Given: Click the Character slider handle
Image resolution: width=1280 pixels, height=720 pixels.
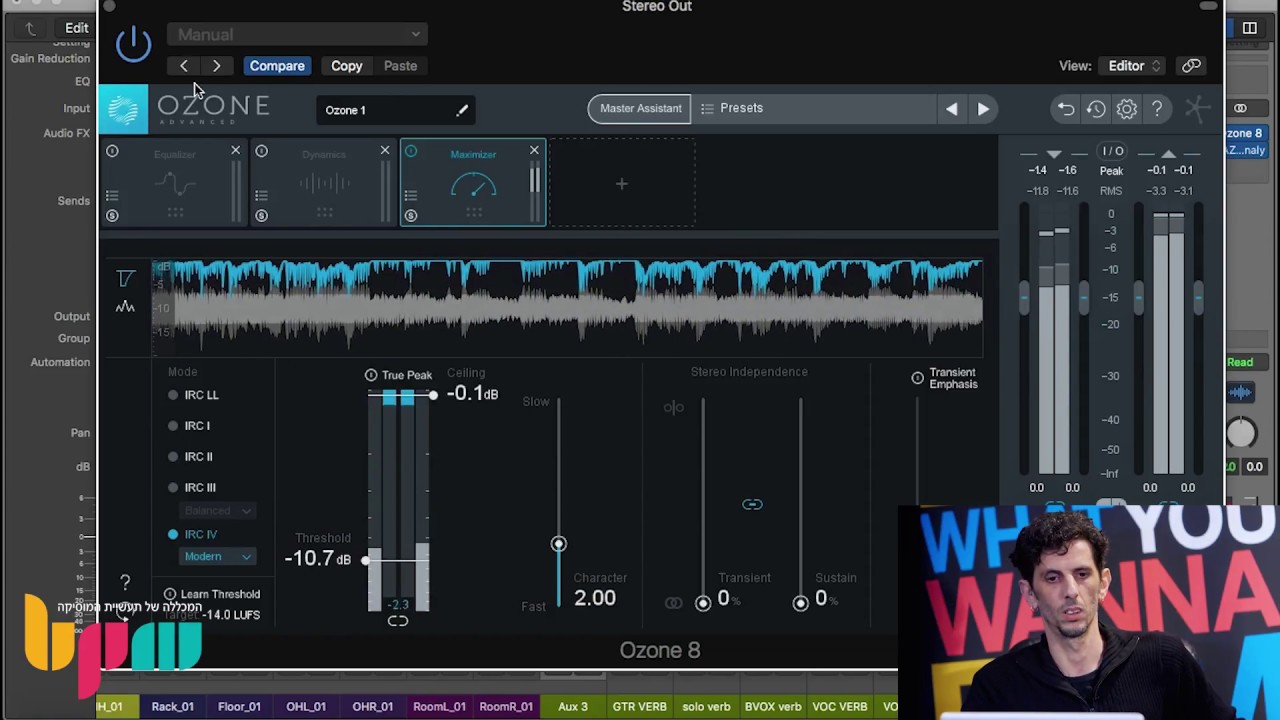Looking at the screenshot, I should pyautogui.click(x=558, y=544).
